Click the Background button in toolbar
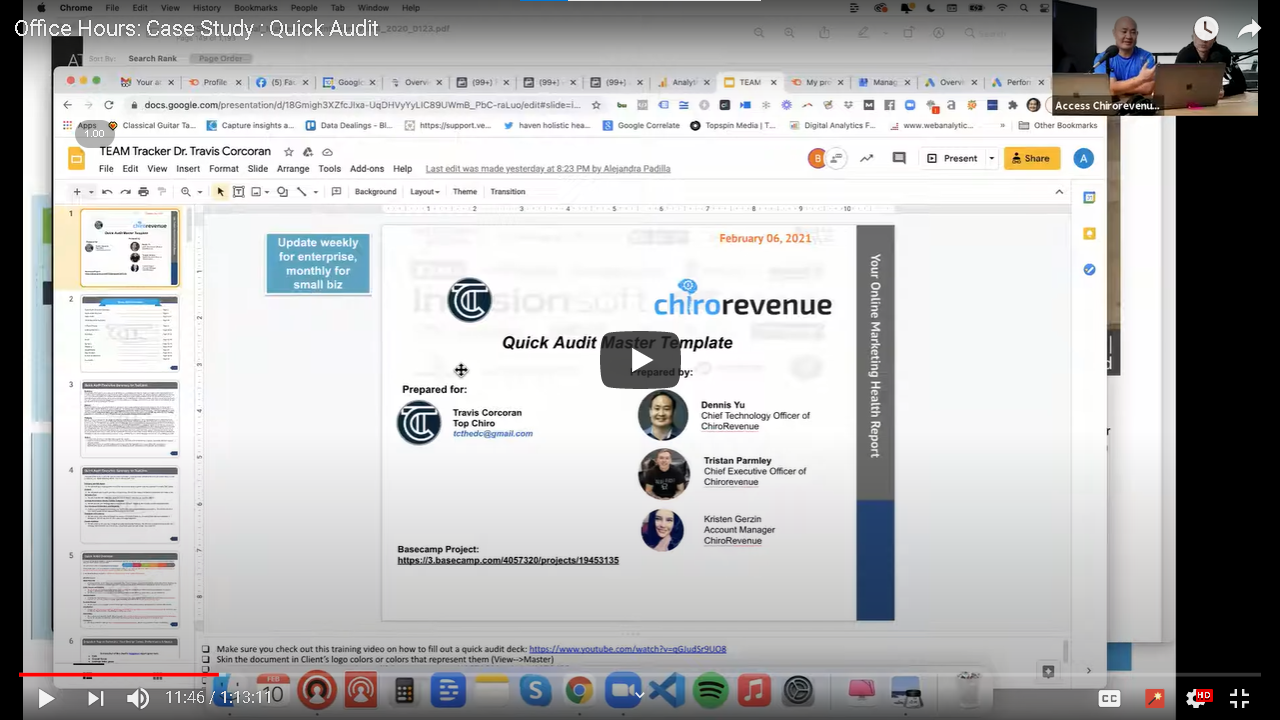Image resolution: width=1280 pixels, height=720 pixels. click(x=375, y=191)
